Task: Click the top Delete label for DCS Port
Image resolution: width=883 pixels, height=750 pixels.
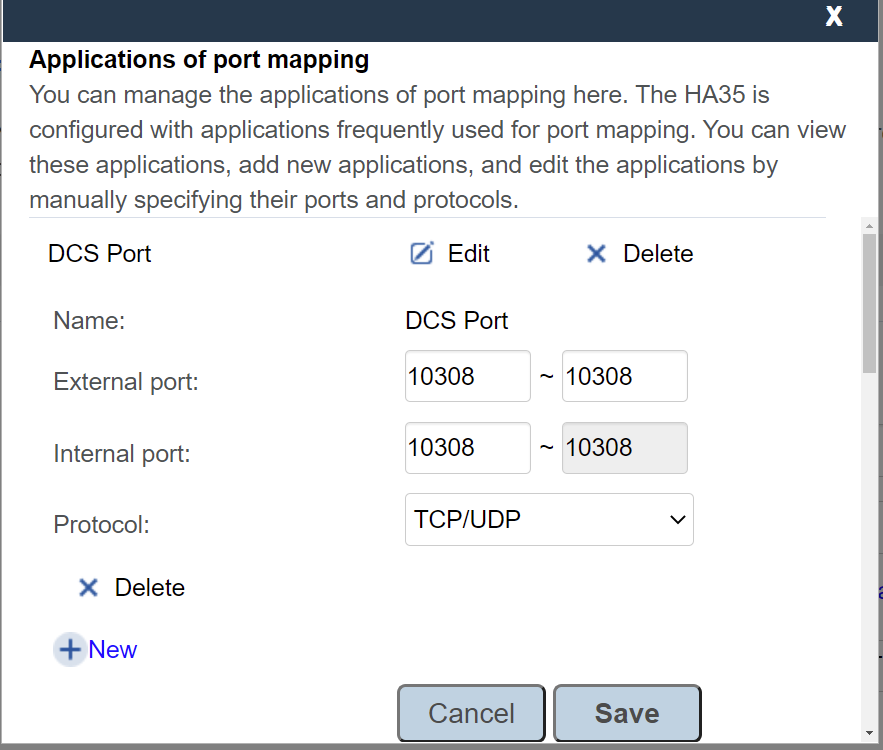Action: (658, 253)
